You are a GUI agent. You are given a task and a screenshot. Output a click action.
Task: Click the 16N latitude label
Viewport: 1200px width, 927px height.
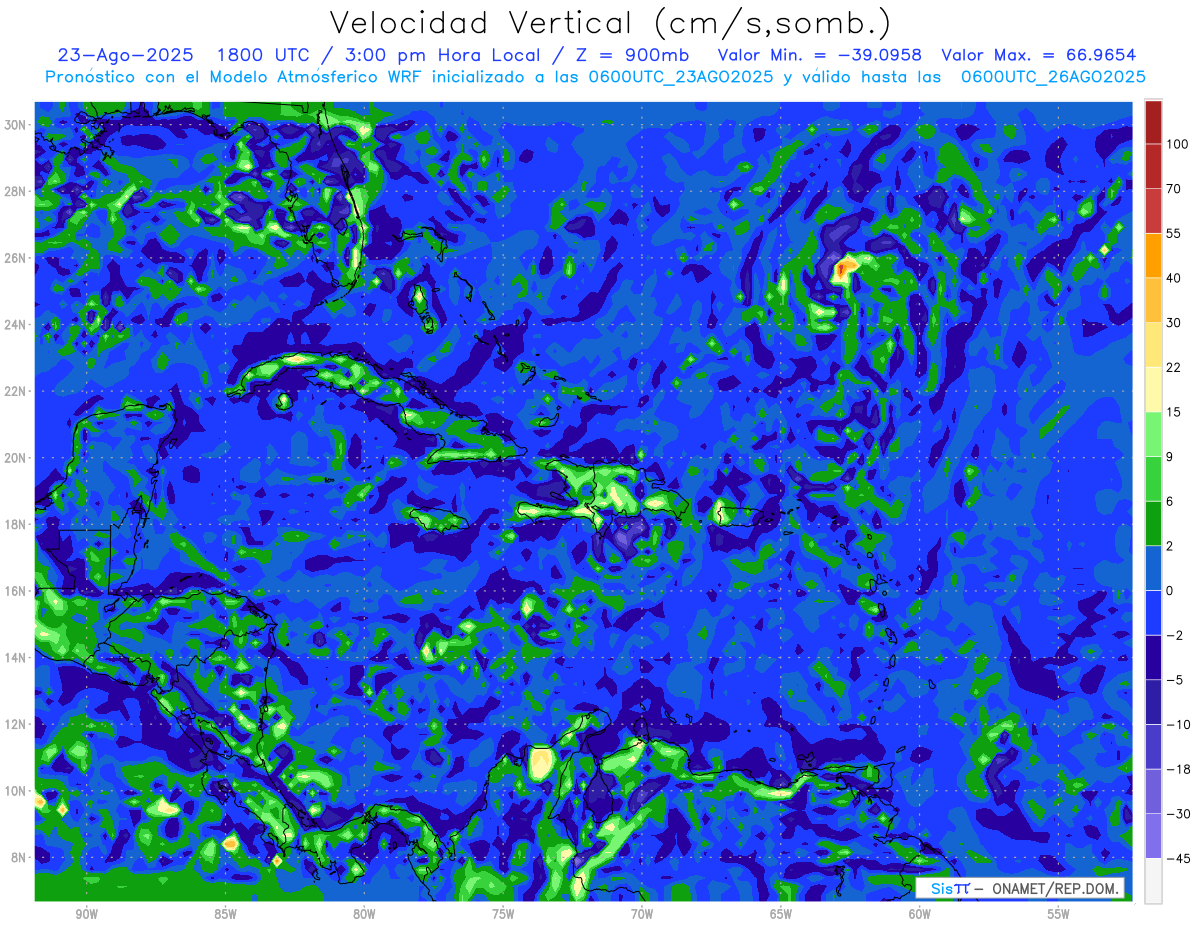coord(17,591)
